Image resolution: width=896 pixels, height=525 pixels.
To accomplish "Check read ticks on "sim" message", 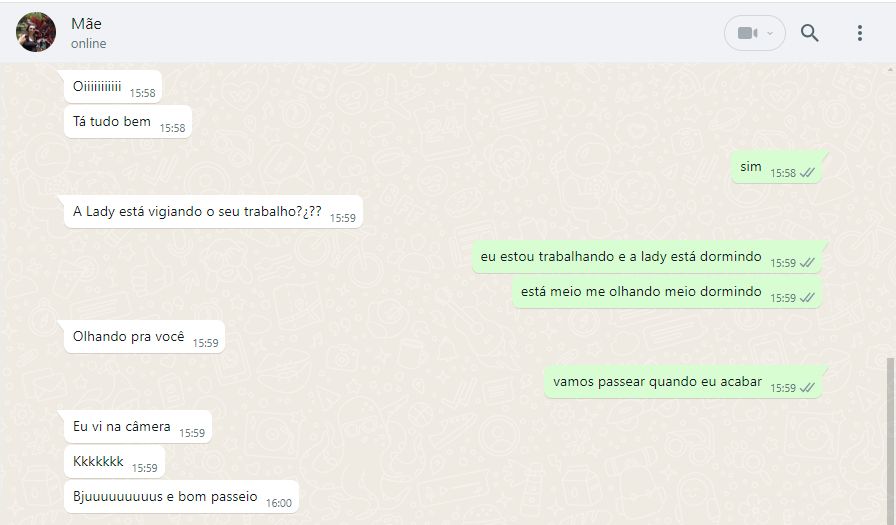I will tap(807, 173).
